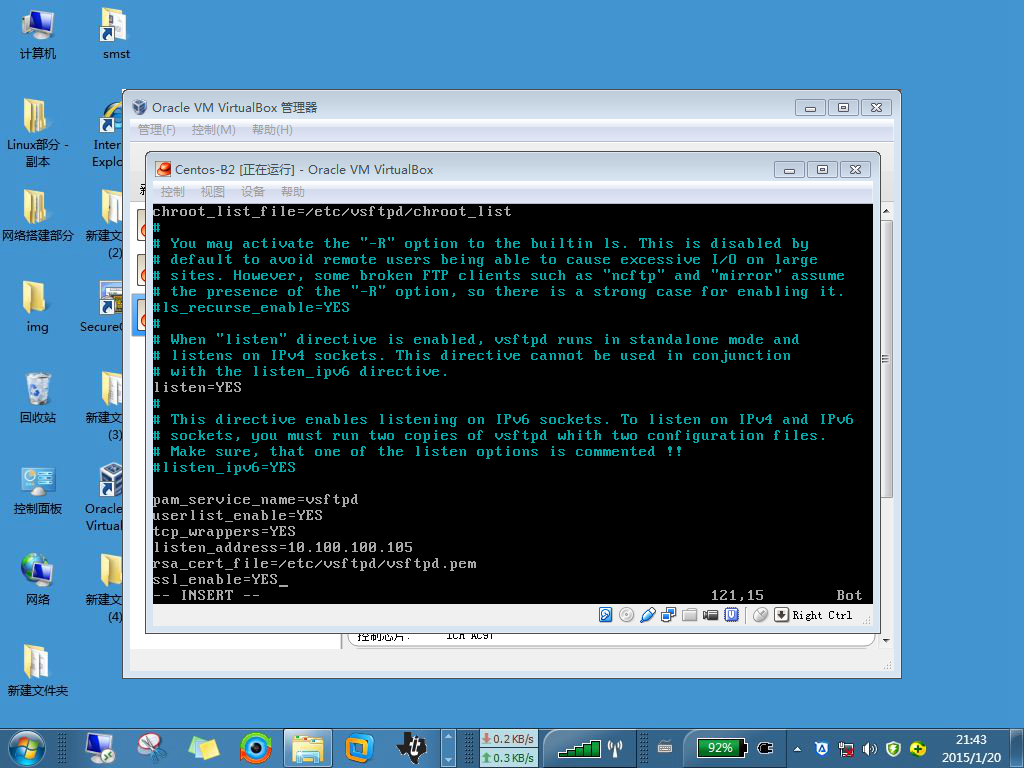This screenshot has height=768, width=1024.
Task: Open the 帮助 menu in Centos-B2 window
Action: point(293,192)
